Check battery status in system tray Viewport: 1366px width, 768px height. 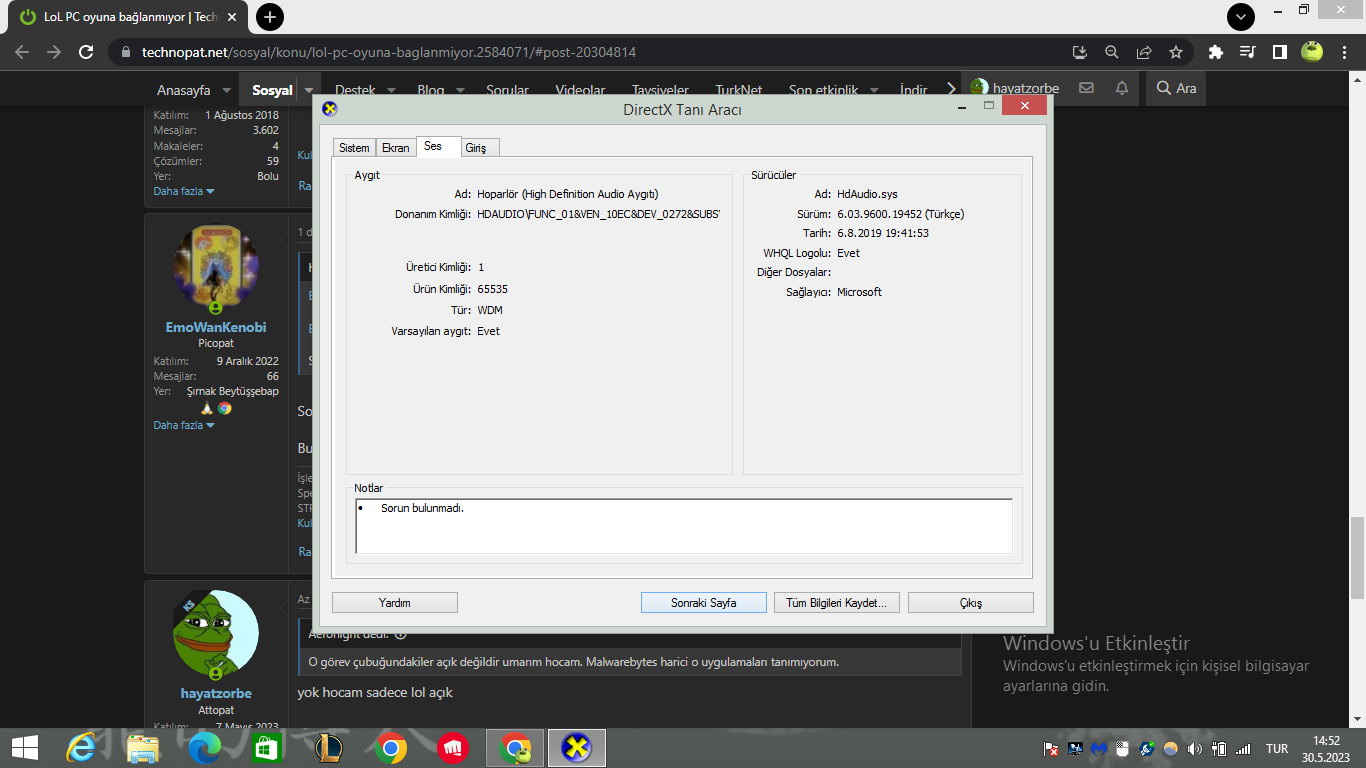[x=1218, y=748]
